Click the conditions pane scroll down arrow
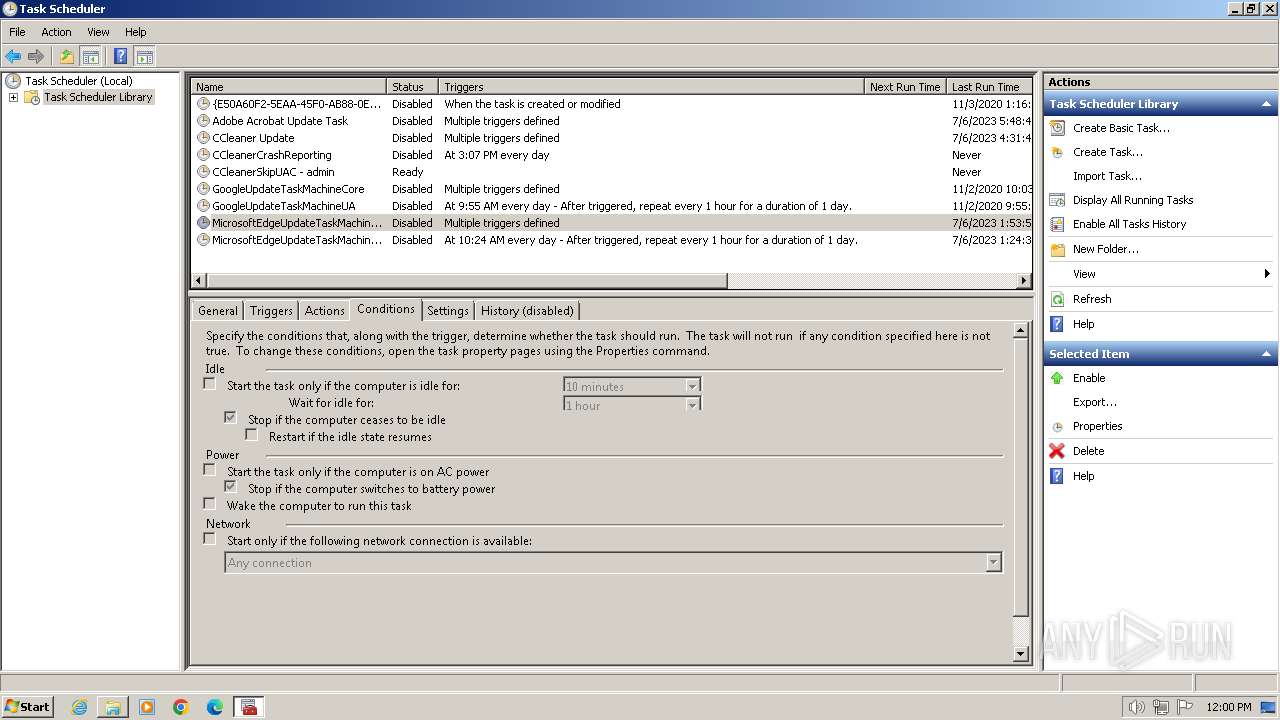The image size is (1280, 720). pyautogui.click(x=1021, y=654)
